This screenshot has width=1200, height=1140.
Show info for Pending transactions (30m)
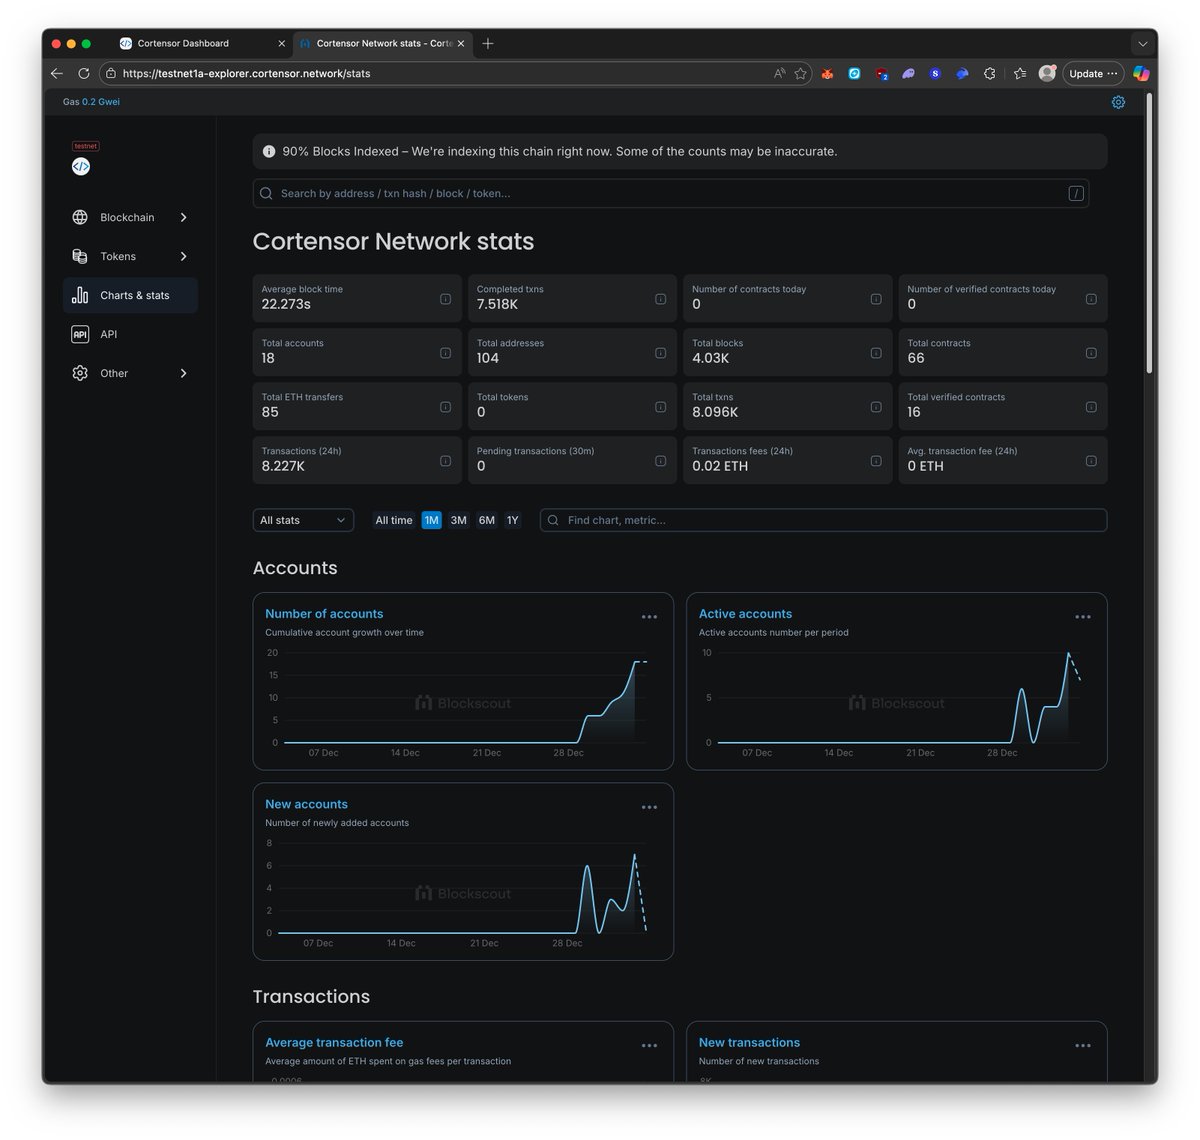click(x=660, y=461)
